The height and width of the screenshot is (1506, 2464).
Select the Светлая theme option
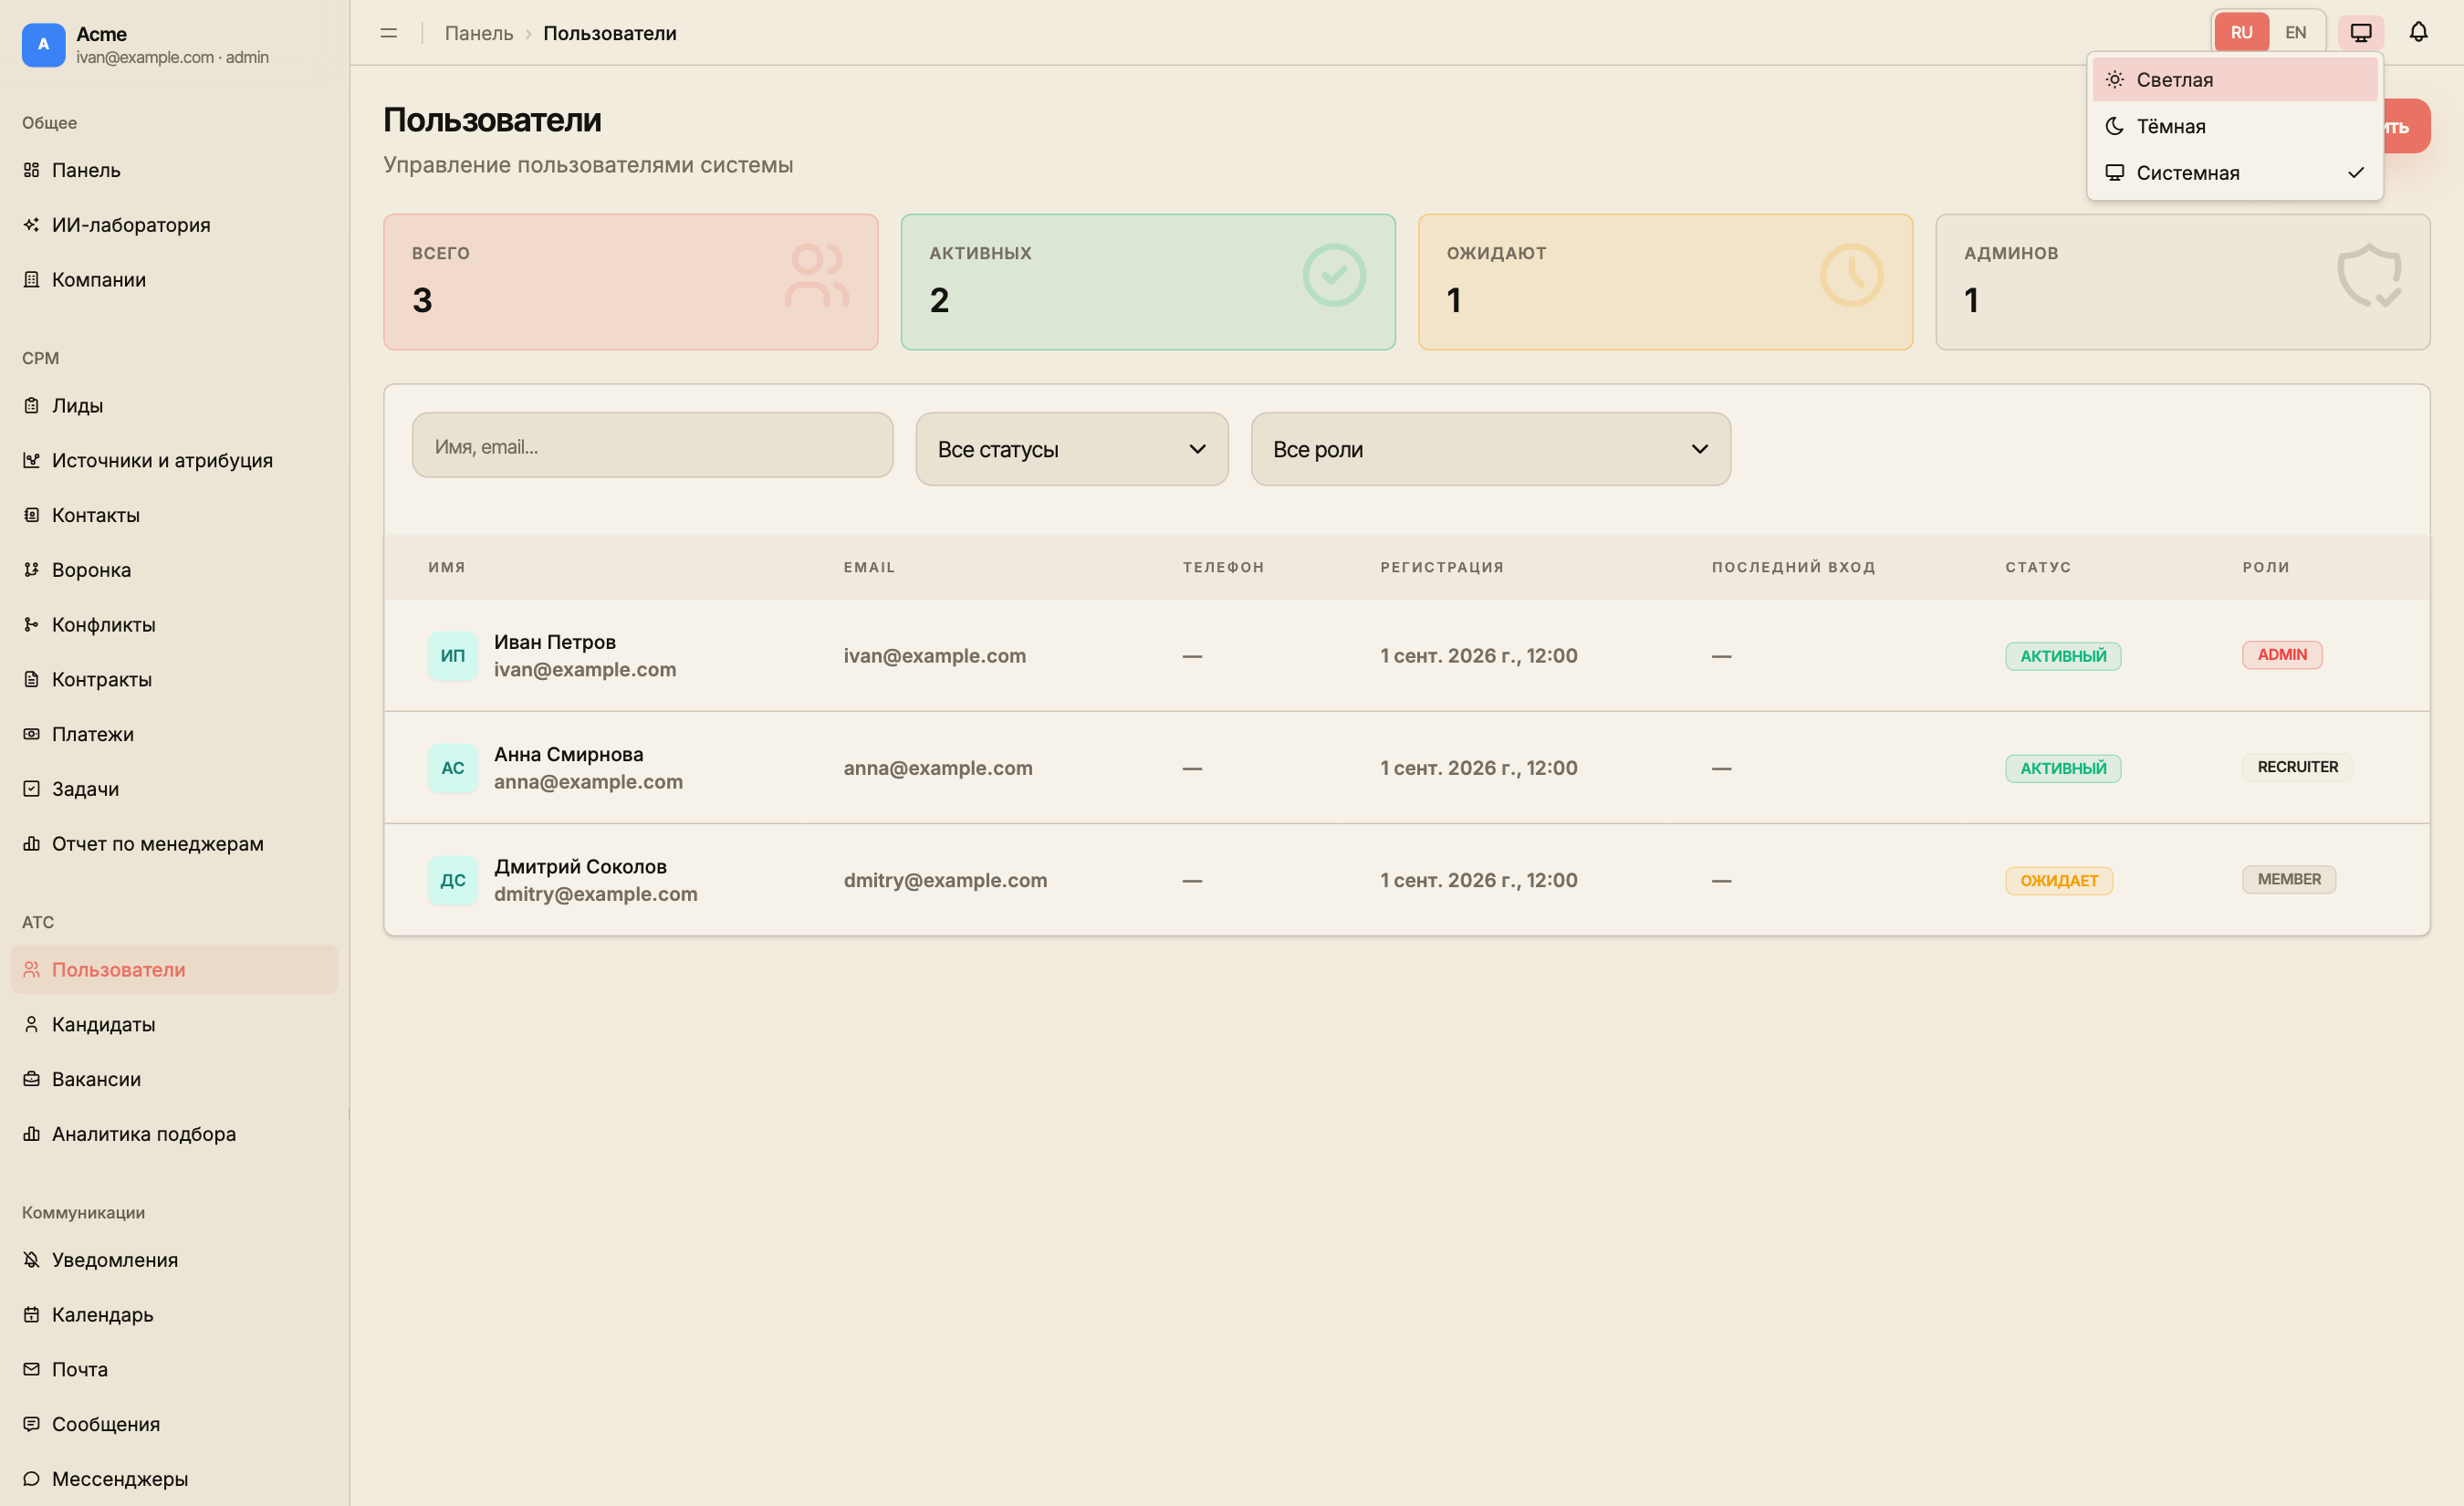(x=2235, y=80)
